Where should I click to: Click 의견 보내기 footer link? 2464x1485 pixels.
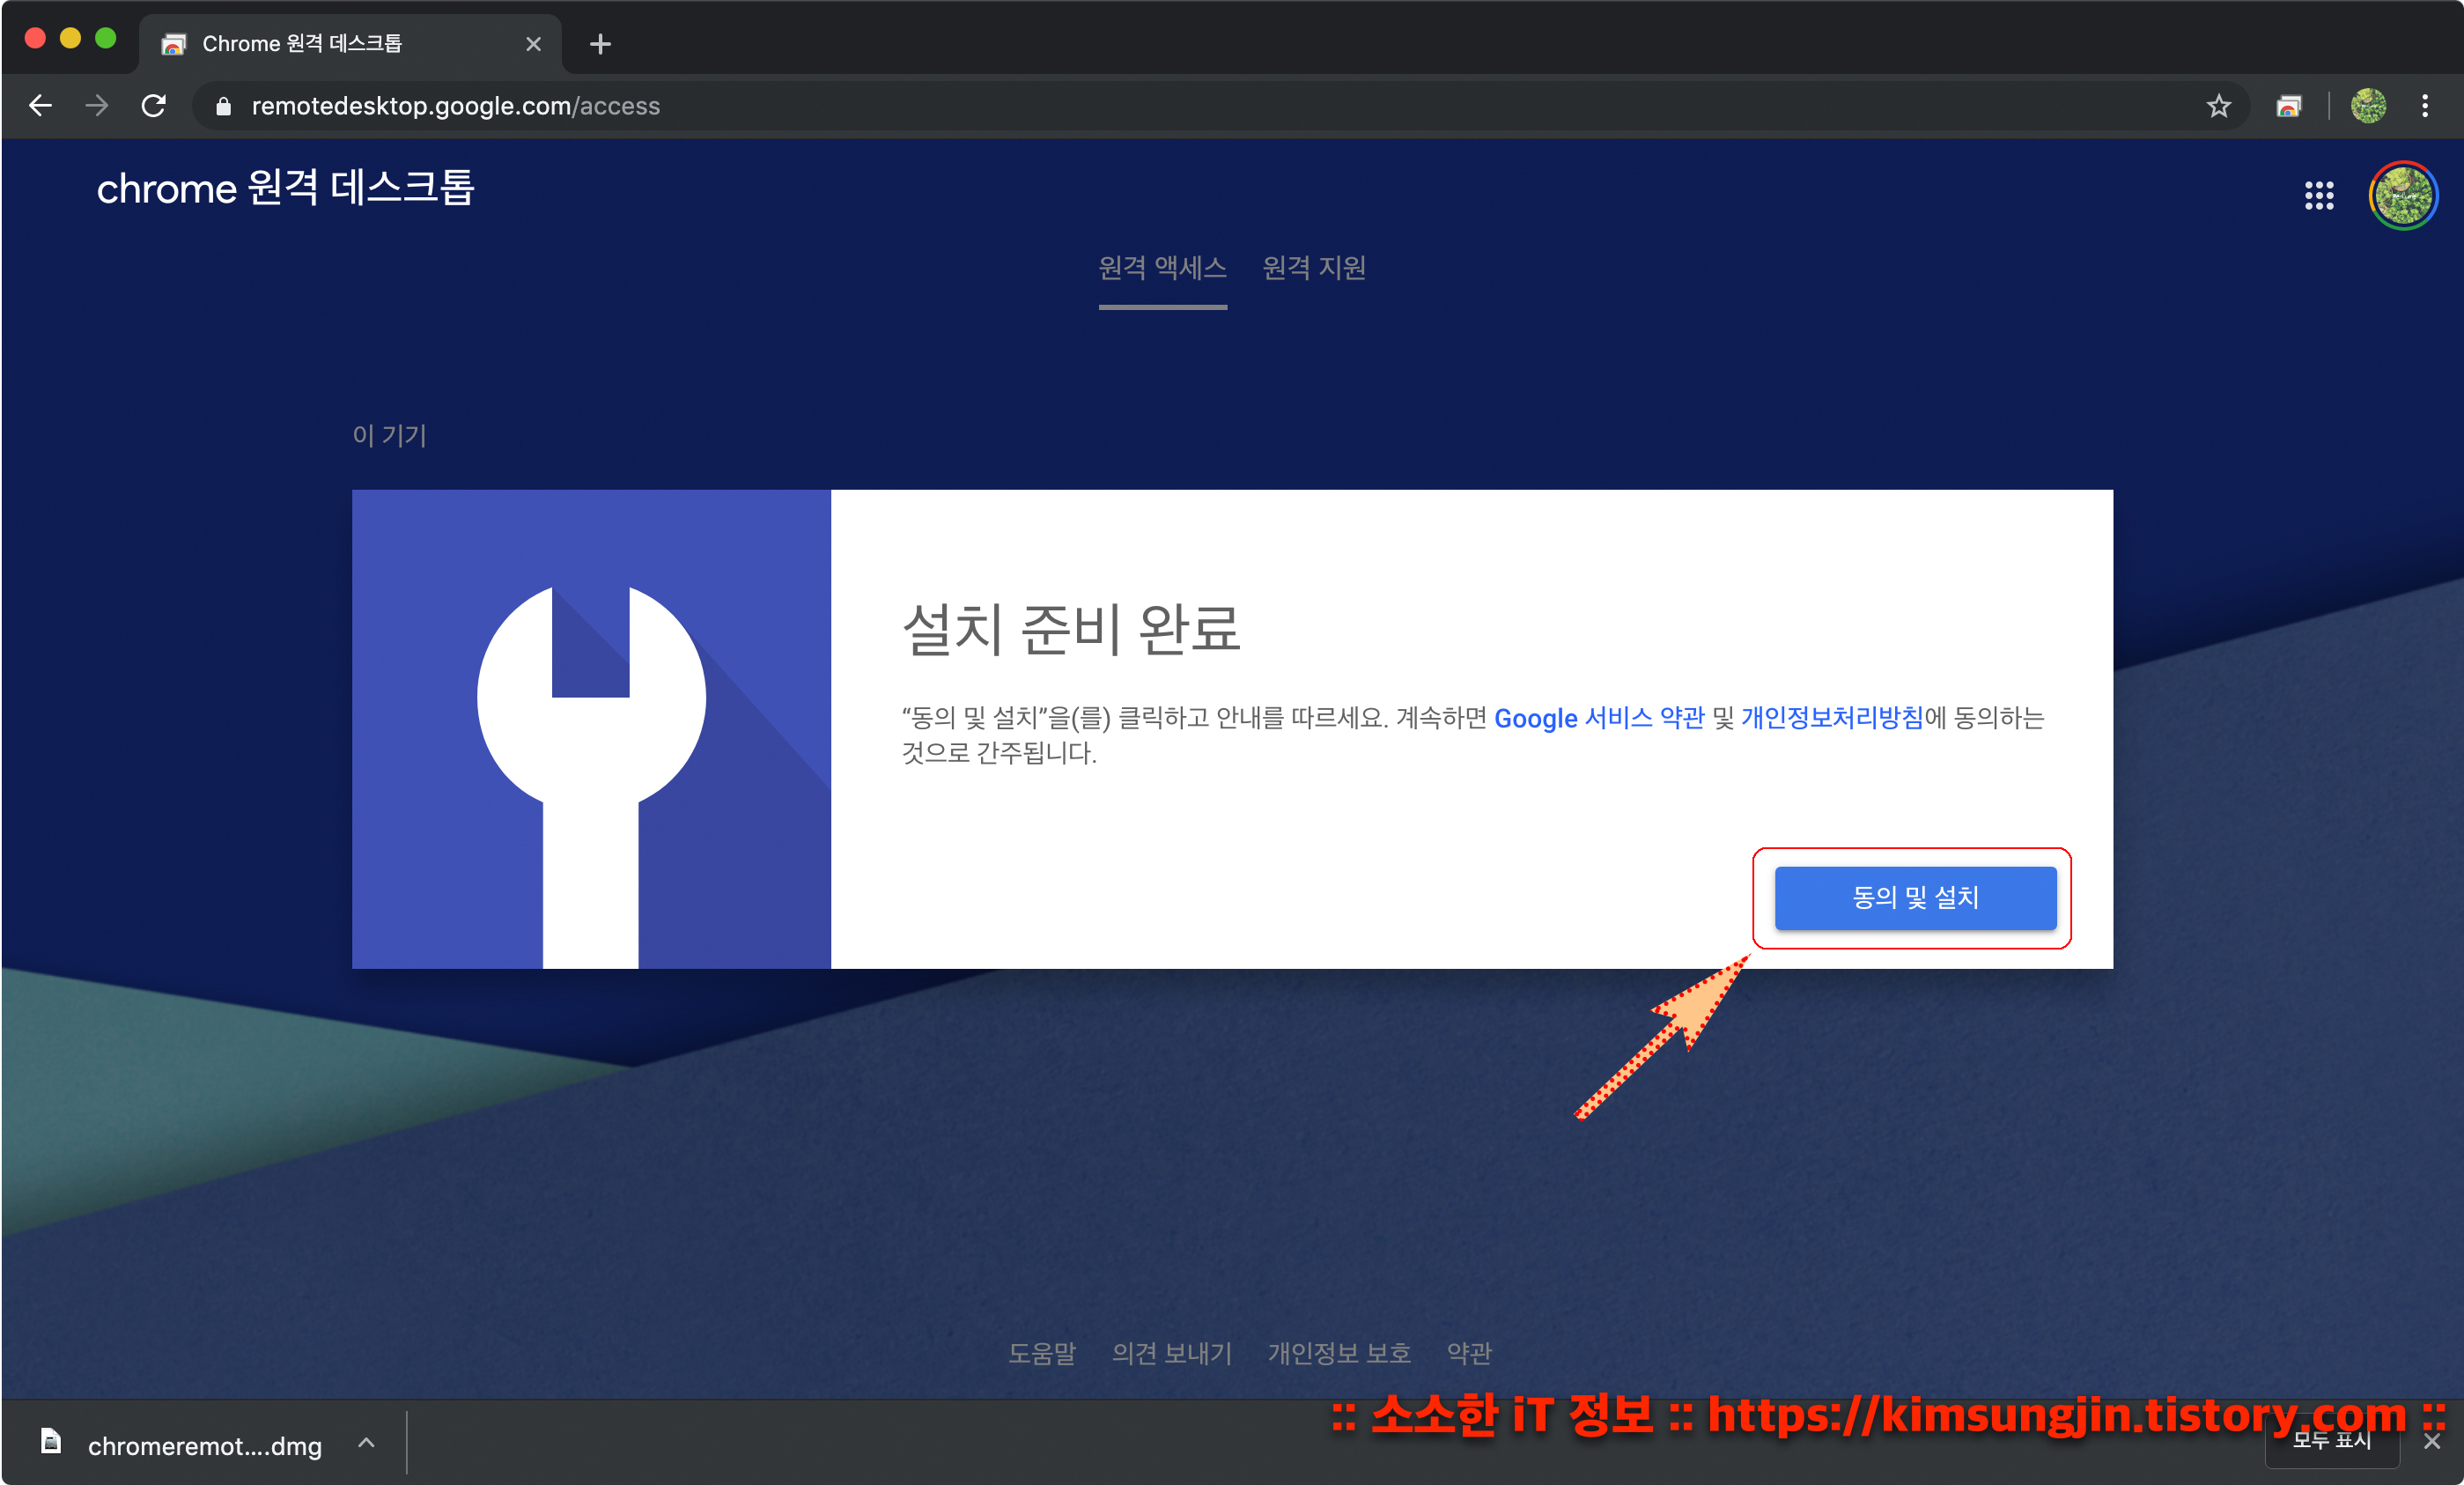tap(1171, 1352)
